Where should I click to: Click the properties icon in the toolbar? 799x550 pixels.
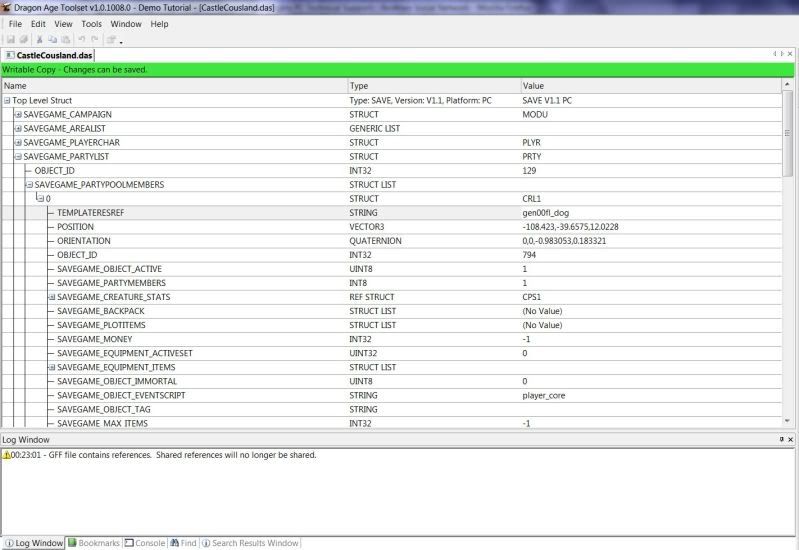click(x=111, y=39)
